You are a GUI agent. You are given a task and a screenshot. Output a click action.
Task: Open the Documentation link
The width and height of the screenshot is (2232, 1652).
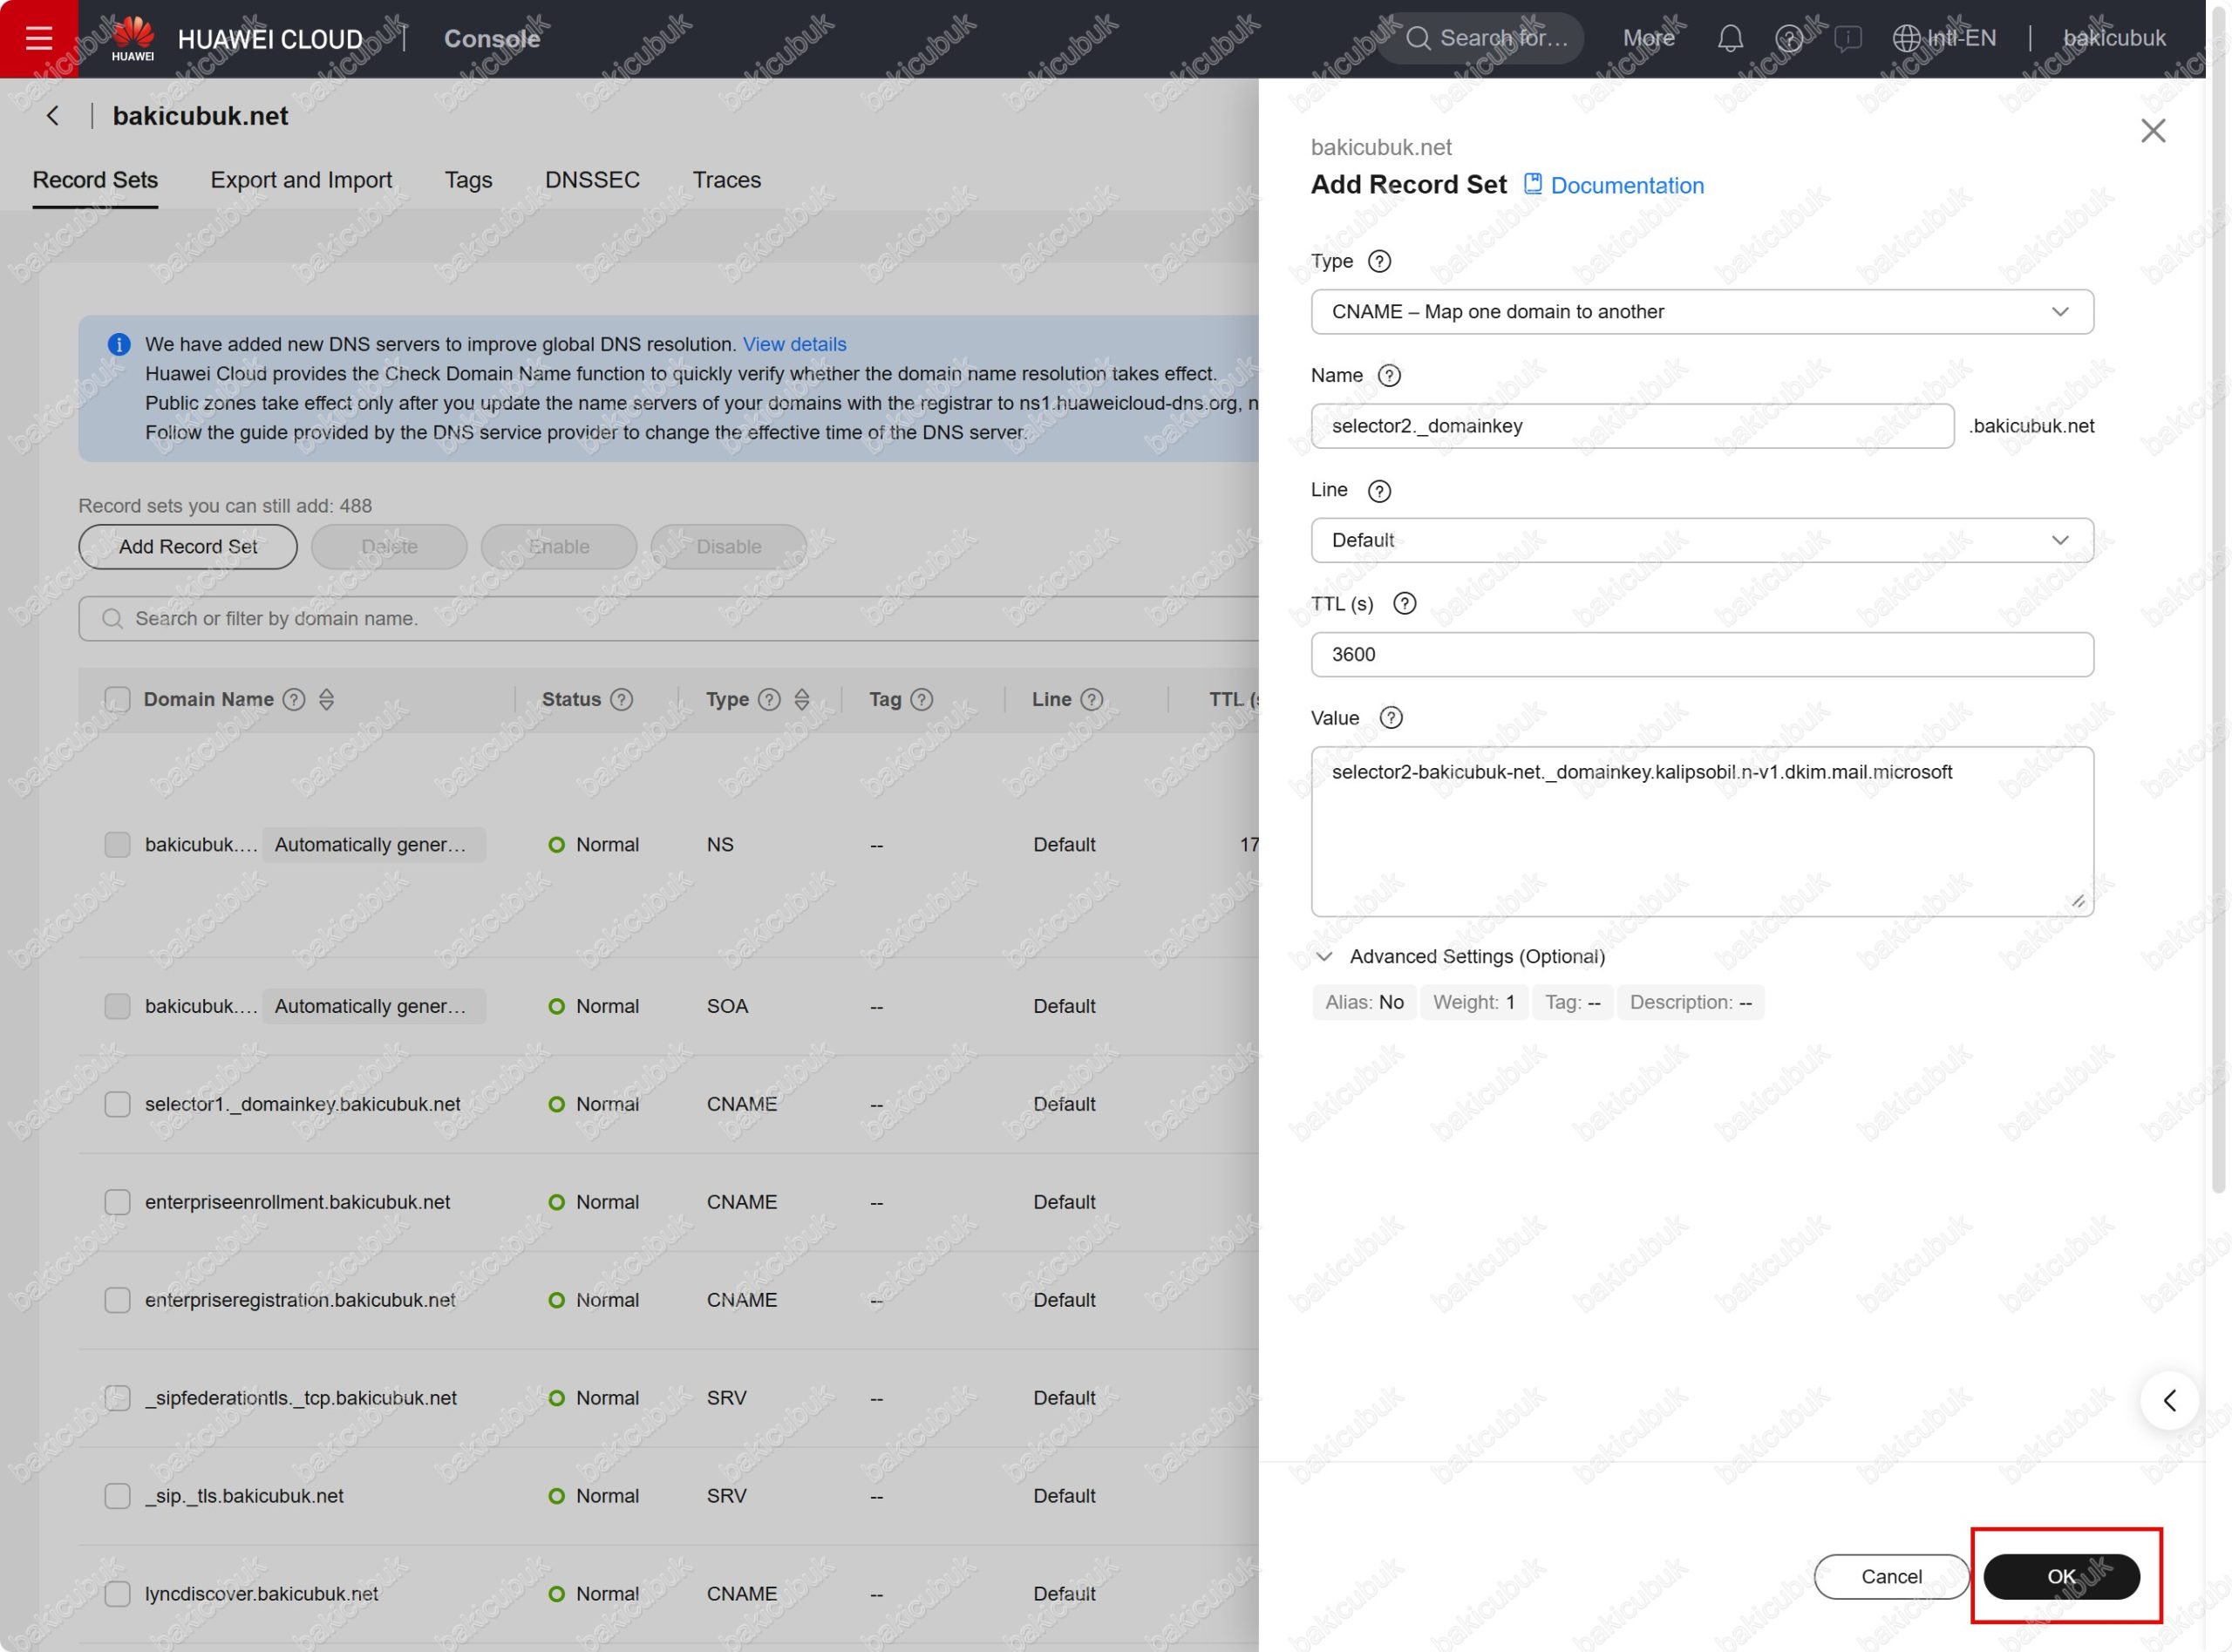click(1625, 186)
